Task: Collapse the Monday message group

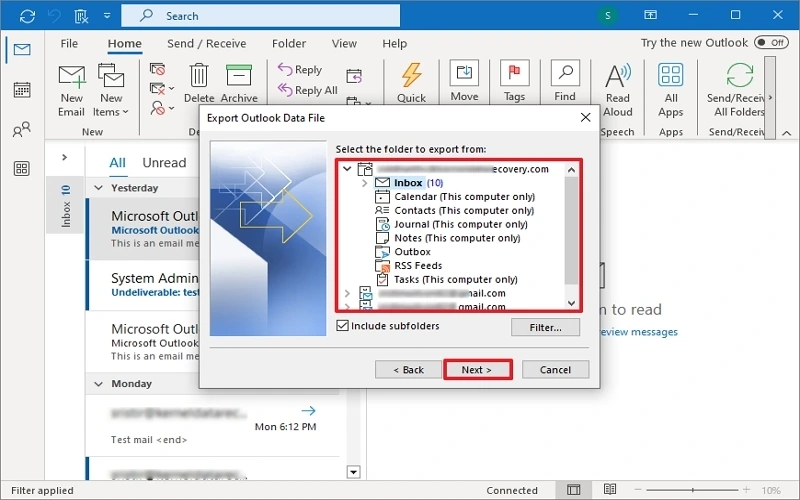Action: (x=98, y=384)
